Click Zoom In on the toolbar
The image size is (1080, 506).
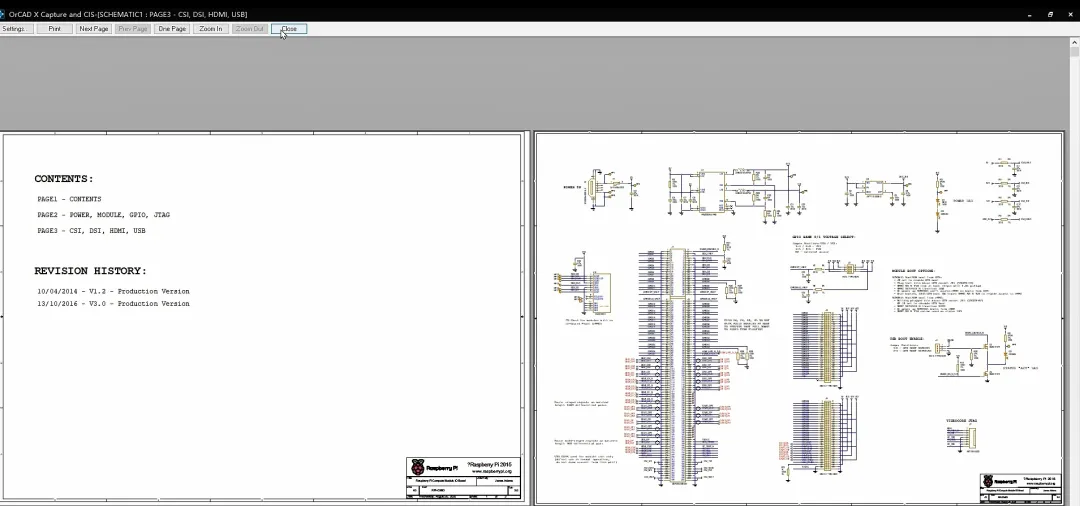[211, 29]
